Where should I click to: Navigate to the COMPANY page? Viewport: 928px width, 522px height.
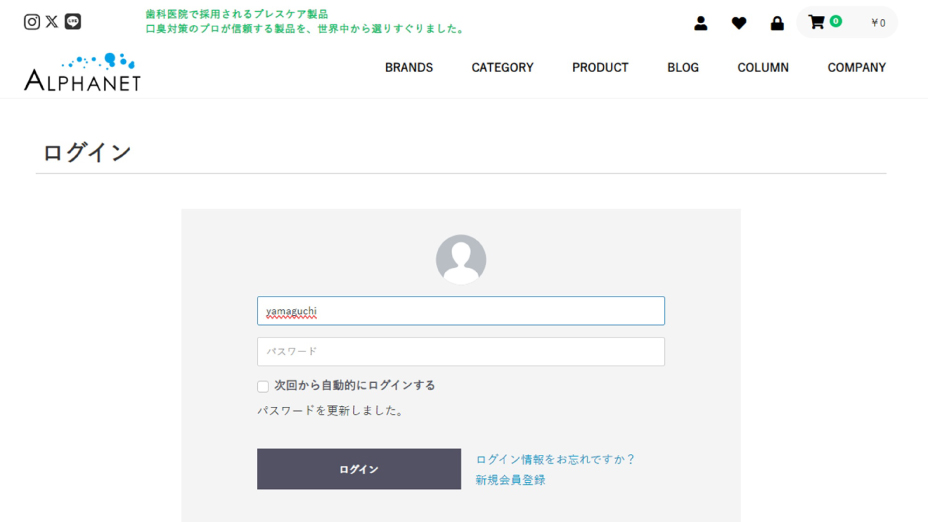(856, 68)
